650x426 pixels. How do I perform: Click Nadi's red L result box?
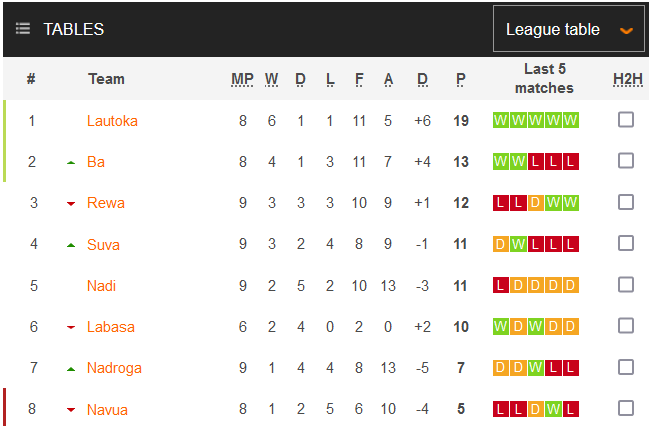[501, 285]
